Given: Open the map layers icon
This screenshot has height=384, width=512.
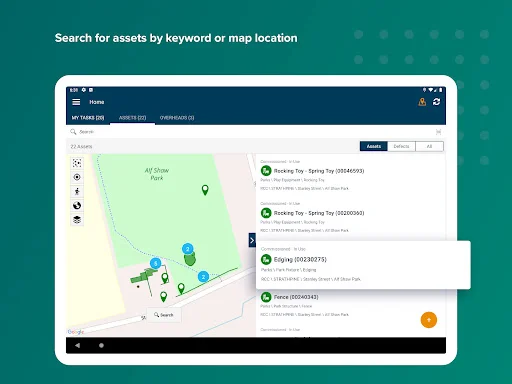Looking at the screenshot, I should click(x=77, y=220).
